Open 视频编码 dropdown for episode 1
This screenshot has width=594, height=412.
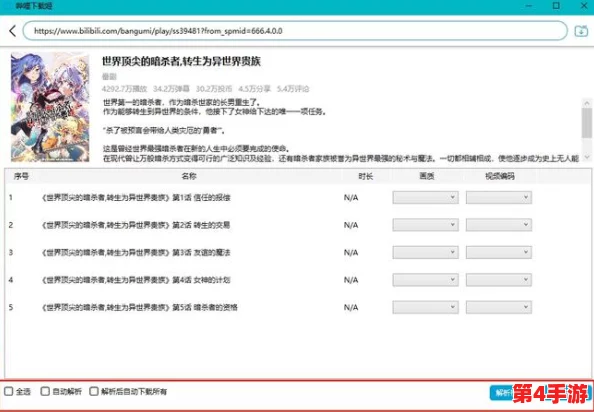(499, 197)
